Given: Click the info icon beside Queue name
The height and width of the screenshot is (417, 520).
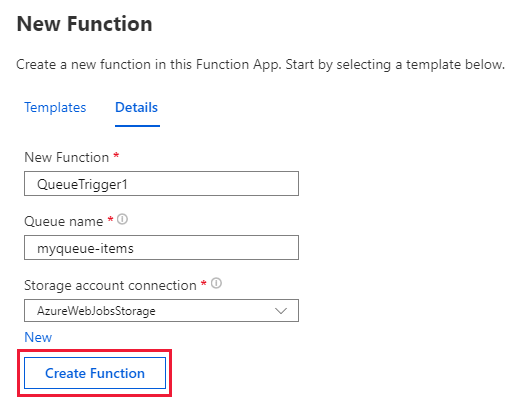Looking at the screenshot, I should tap(123, 219).
